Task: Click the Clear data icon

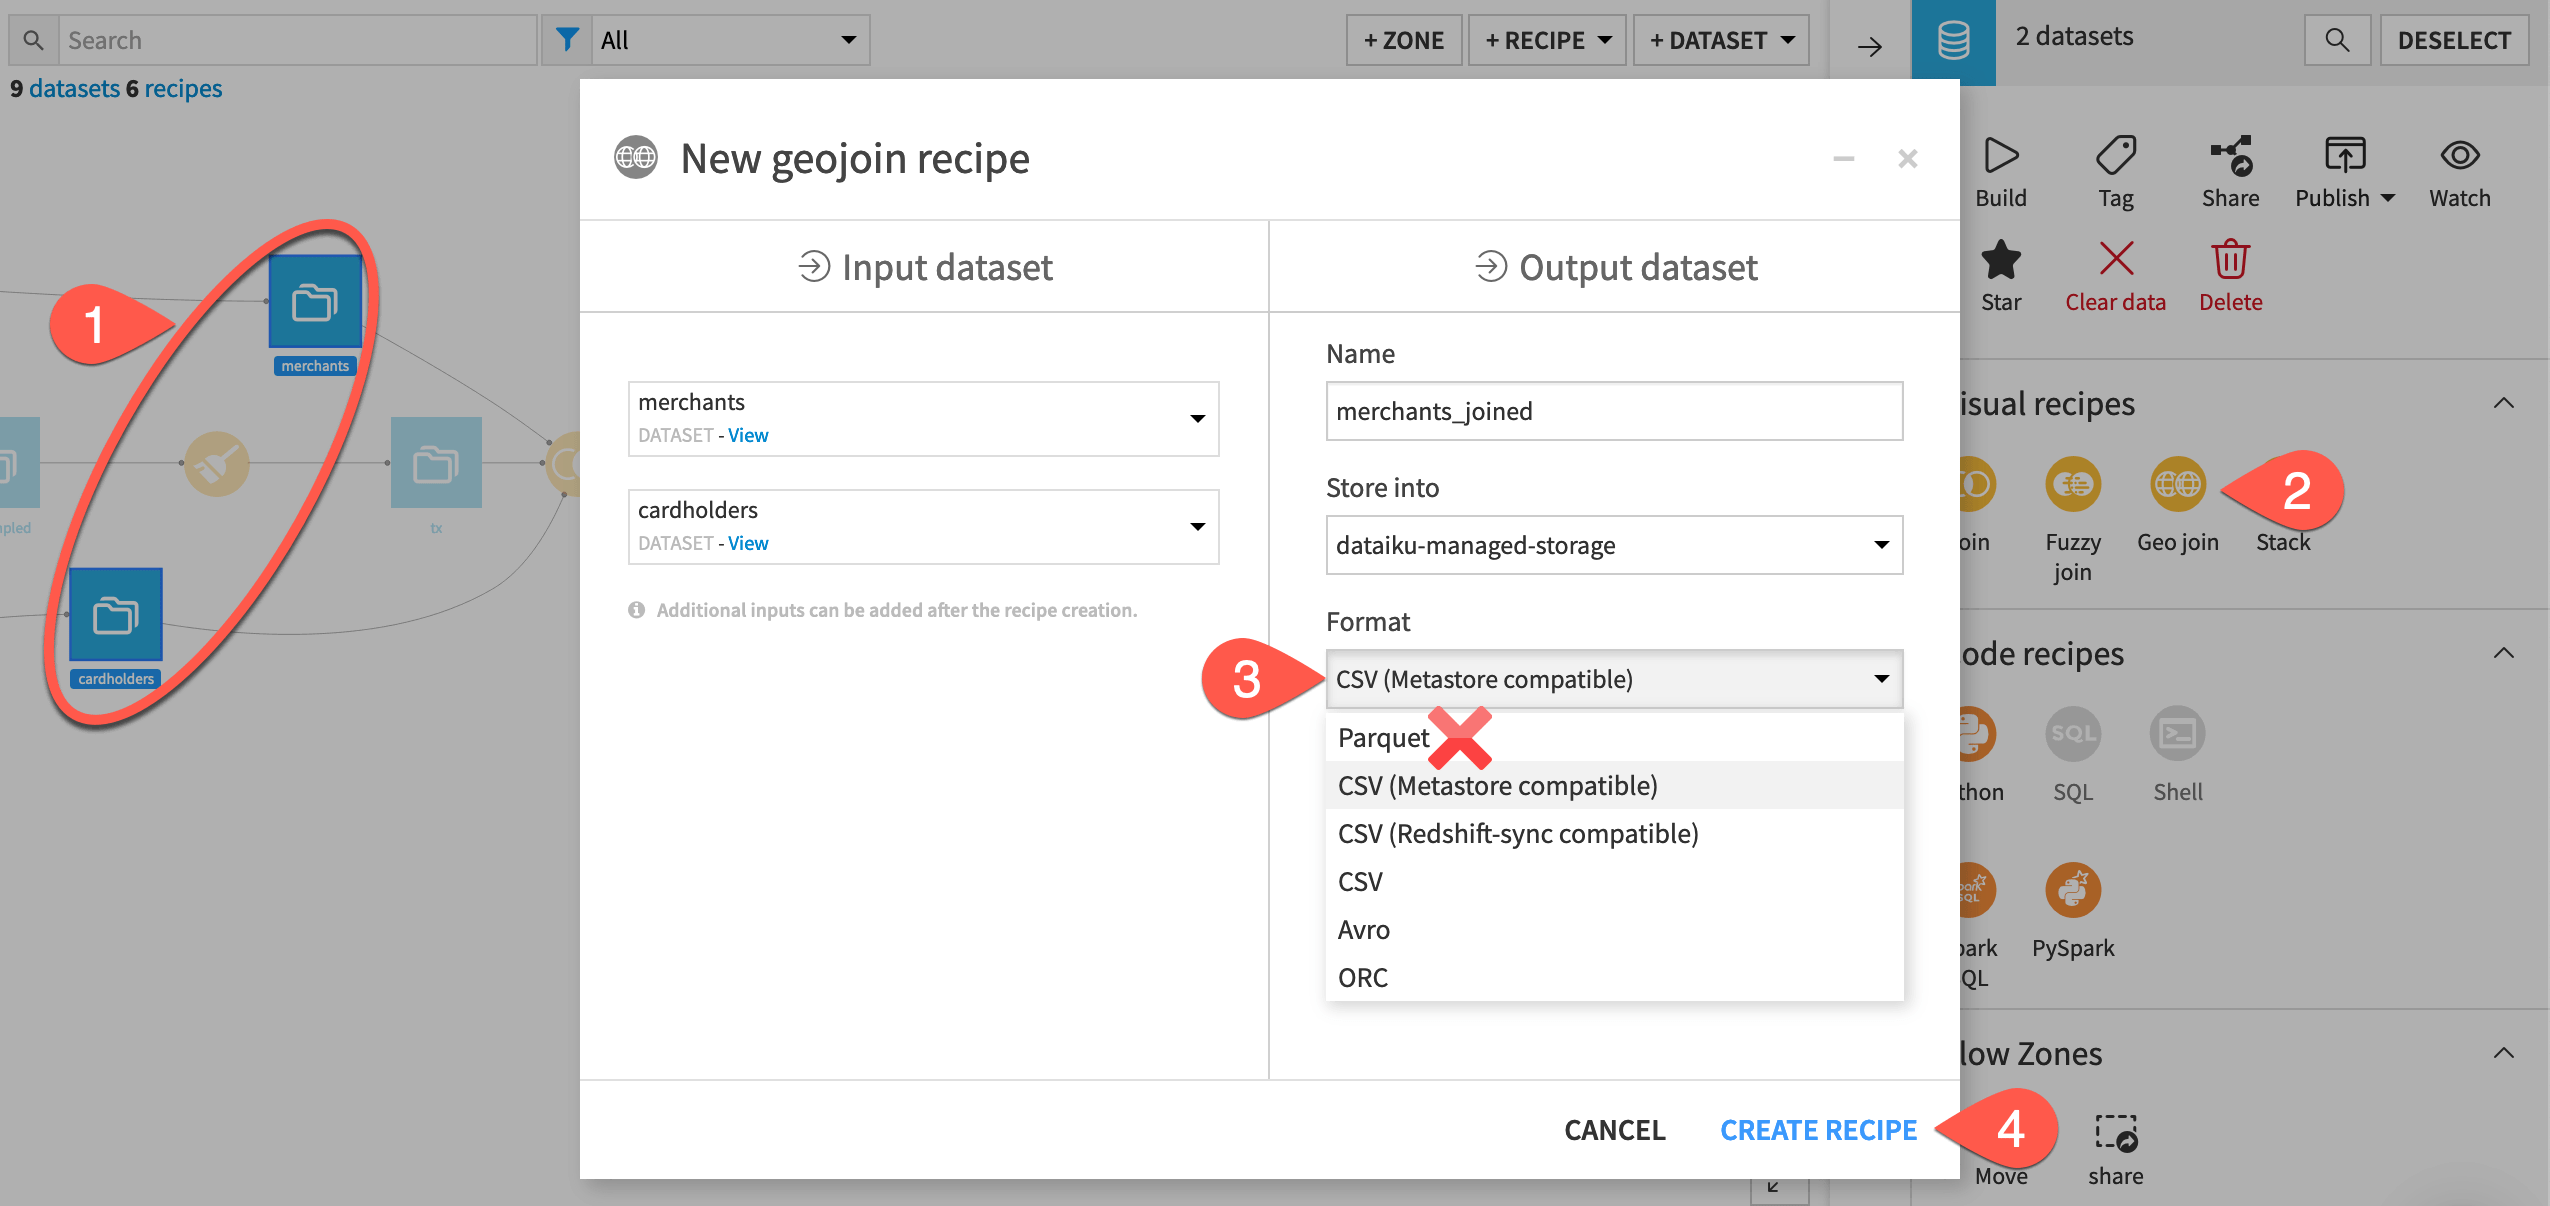Action: [x=2116, y=259]
